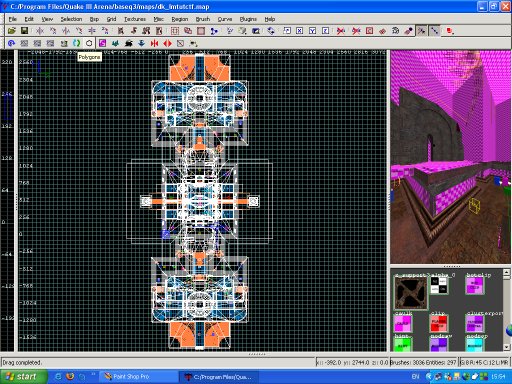
Task: Click the Hollow brush icon
Action: [201, 31]
